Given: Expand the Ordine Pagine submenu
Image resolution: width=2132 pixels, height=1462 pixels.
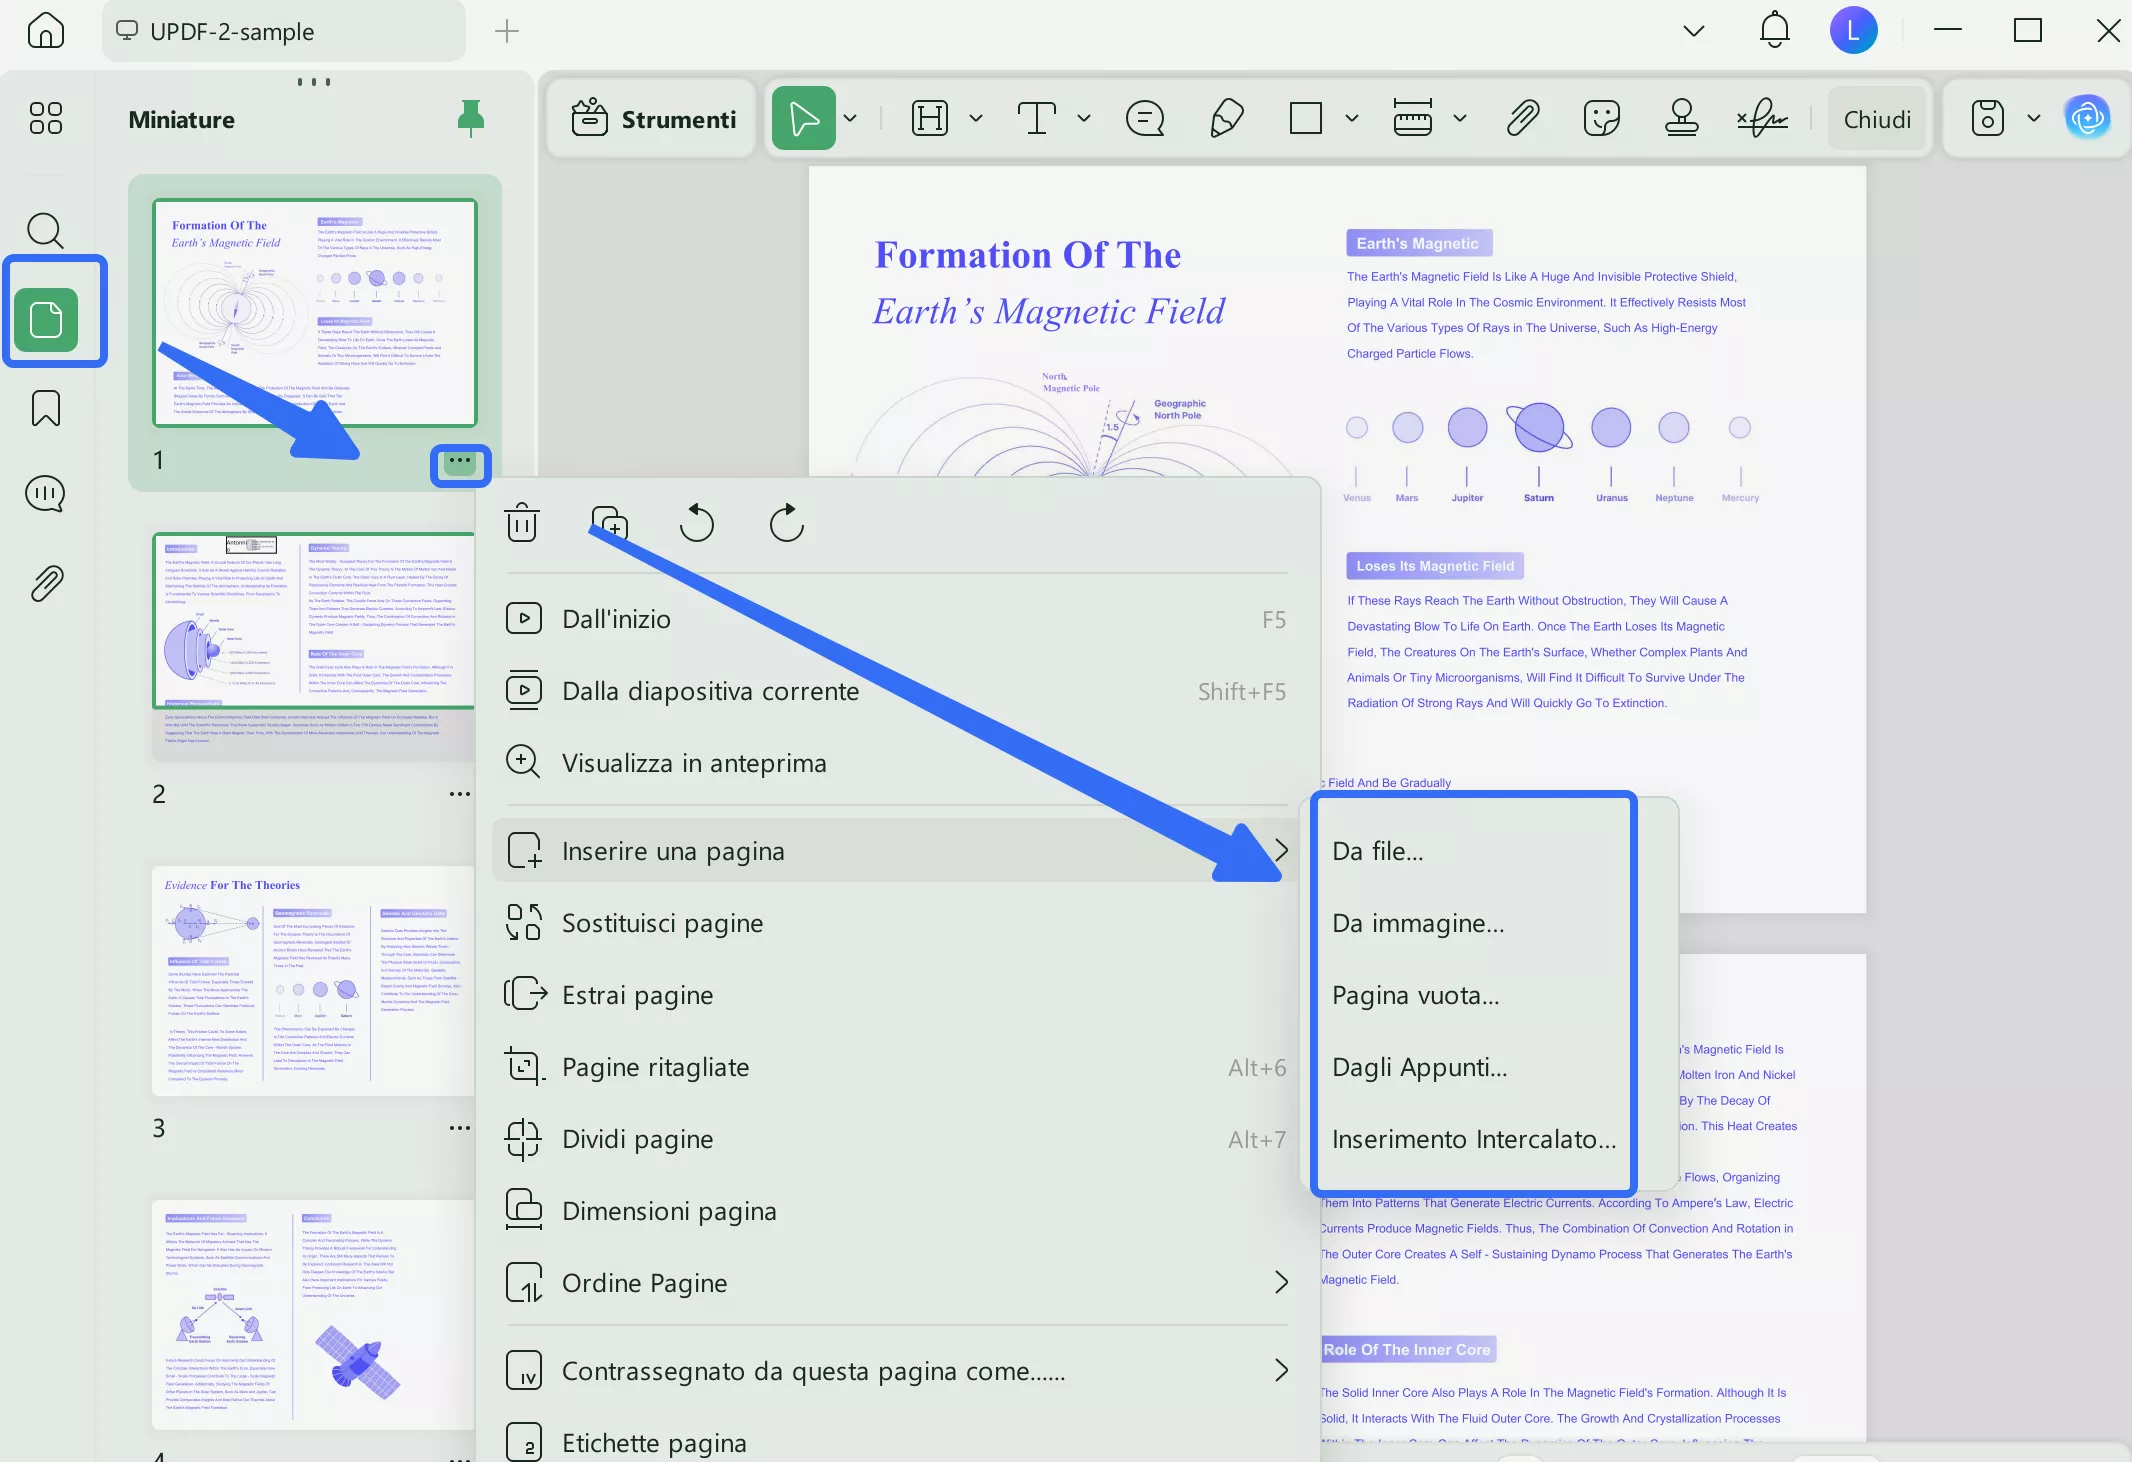Looking at the screenshot, I should coord(1282,1283).
